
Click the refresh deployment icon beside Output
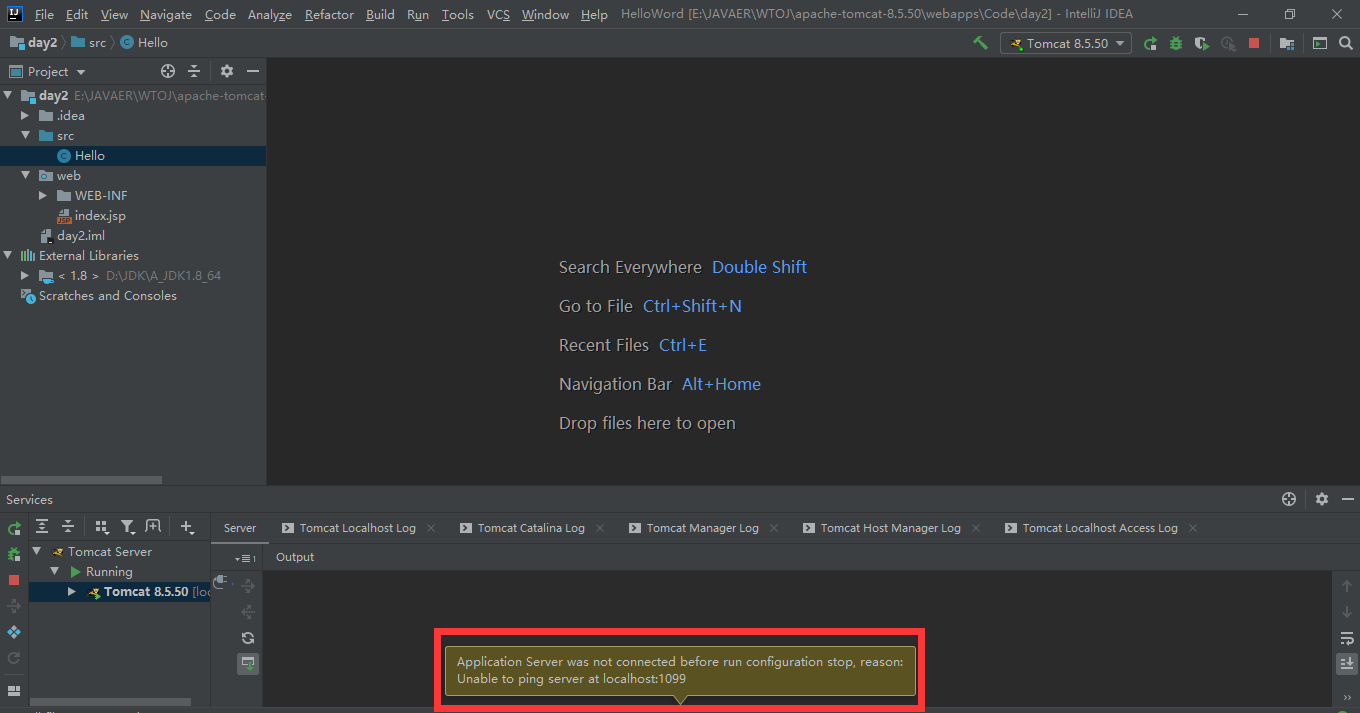(x=248, y=638)
